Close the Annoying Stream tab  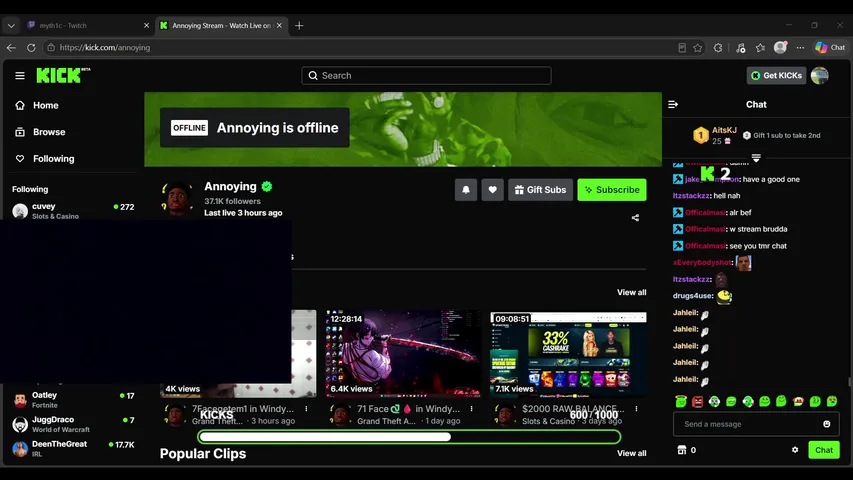click(x=279, y=26)
